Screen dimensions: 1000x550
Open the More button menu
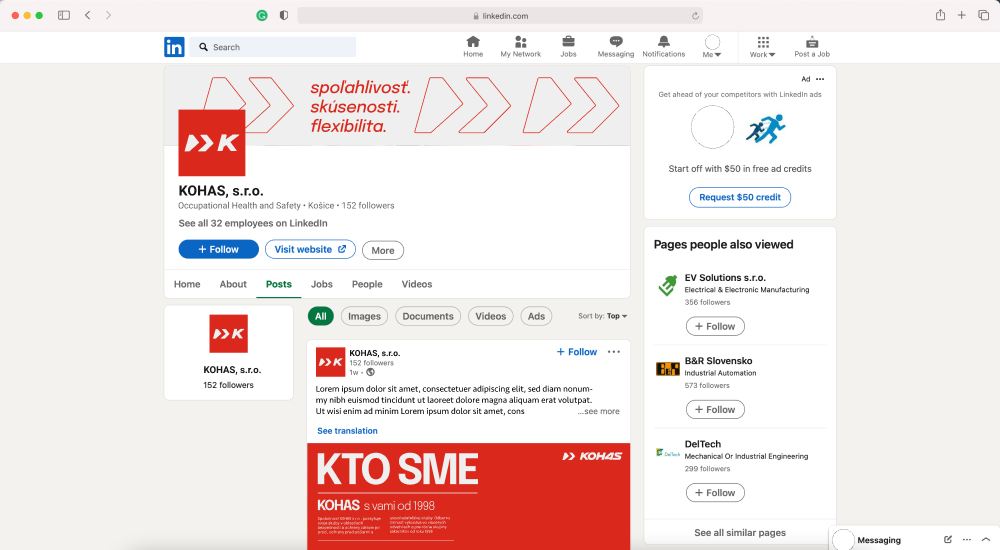pos(383,251)
